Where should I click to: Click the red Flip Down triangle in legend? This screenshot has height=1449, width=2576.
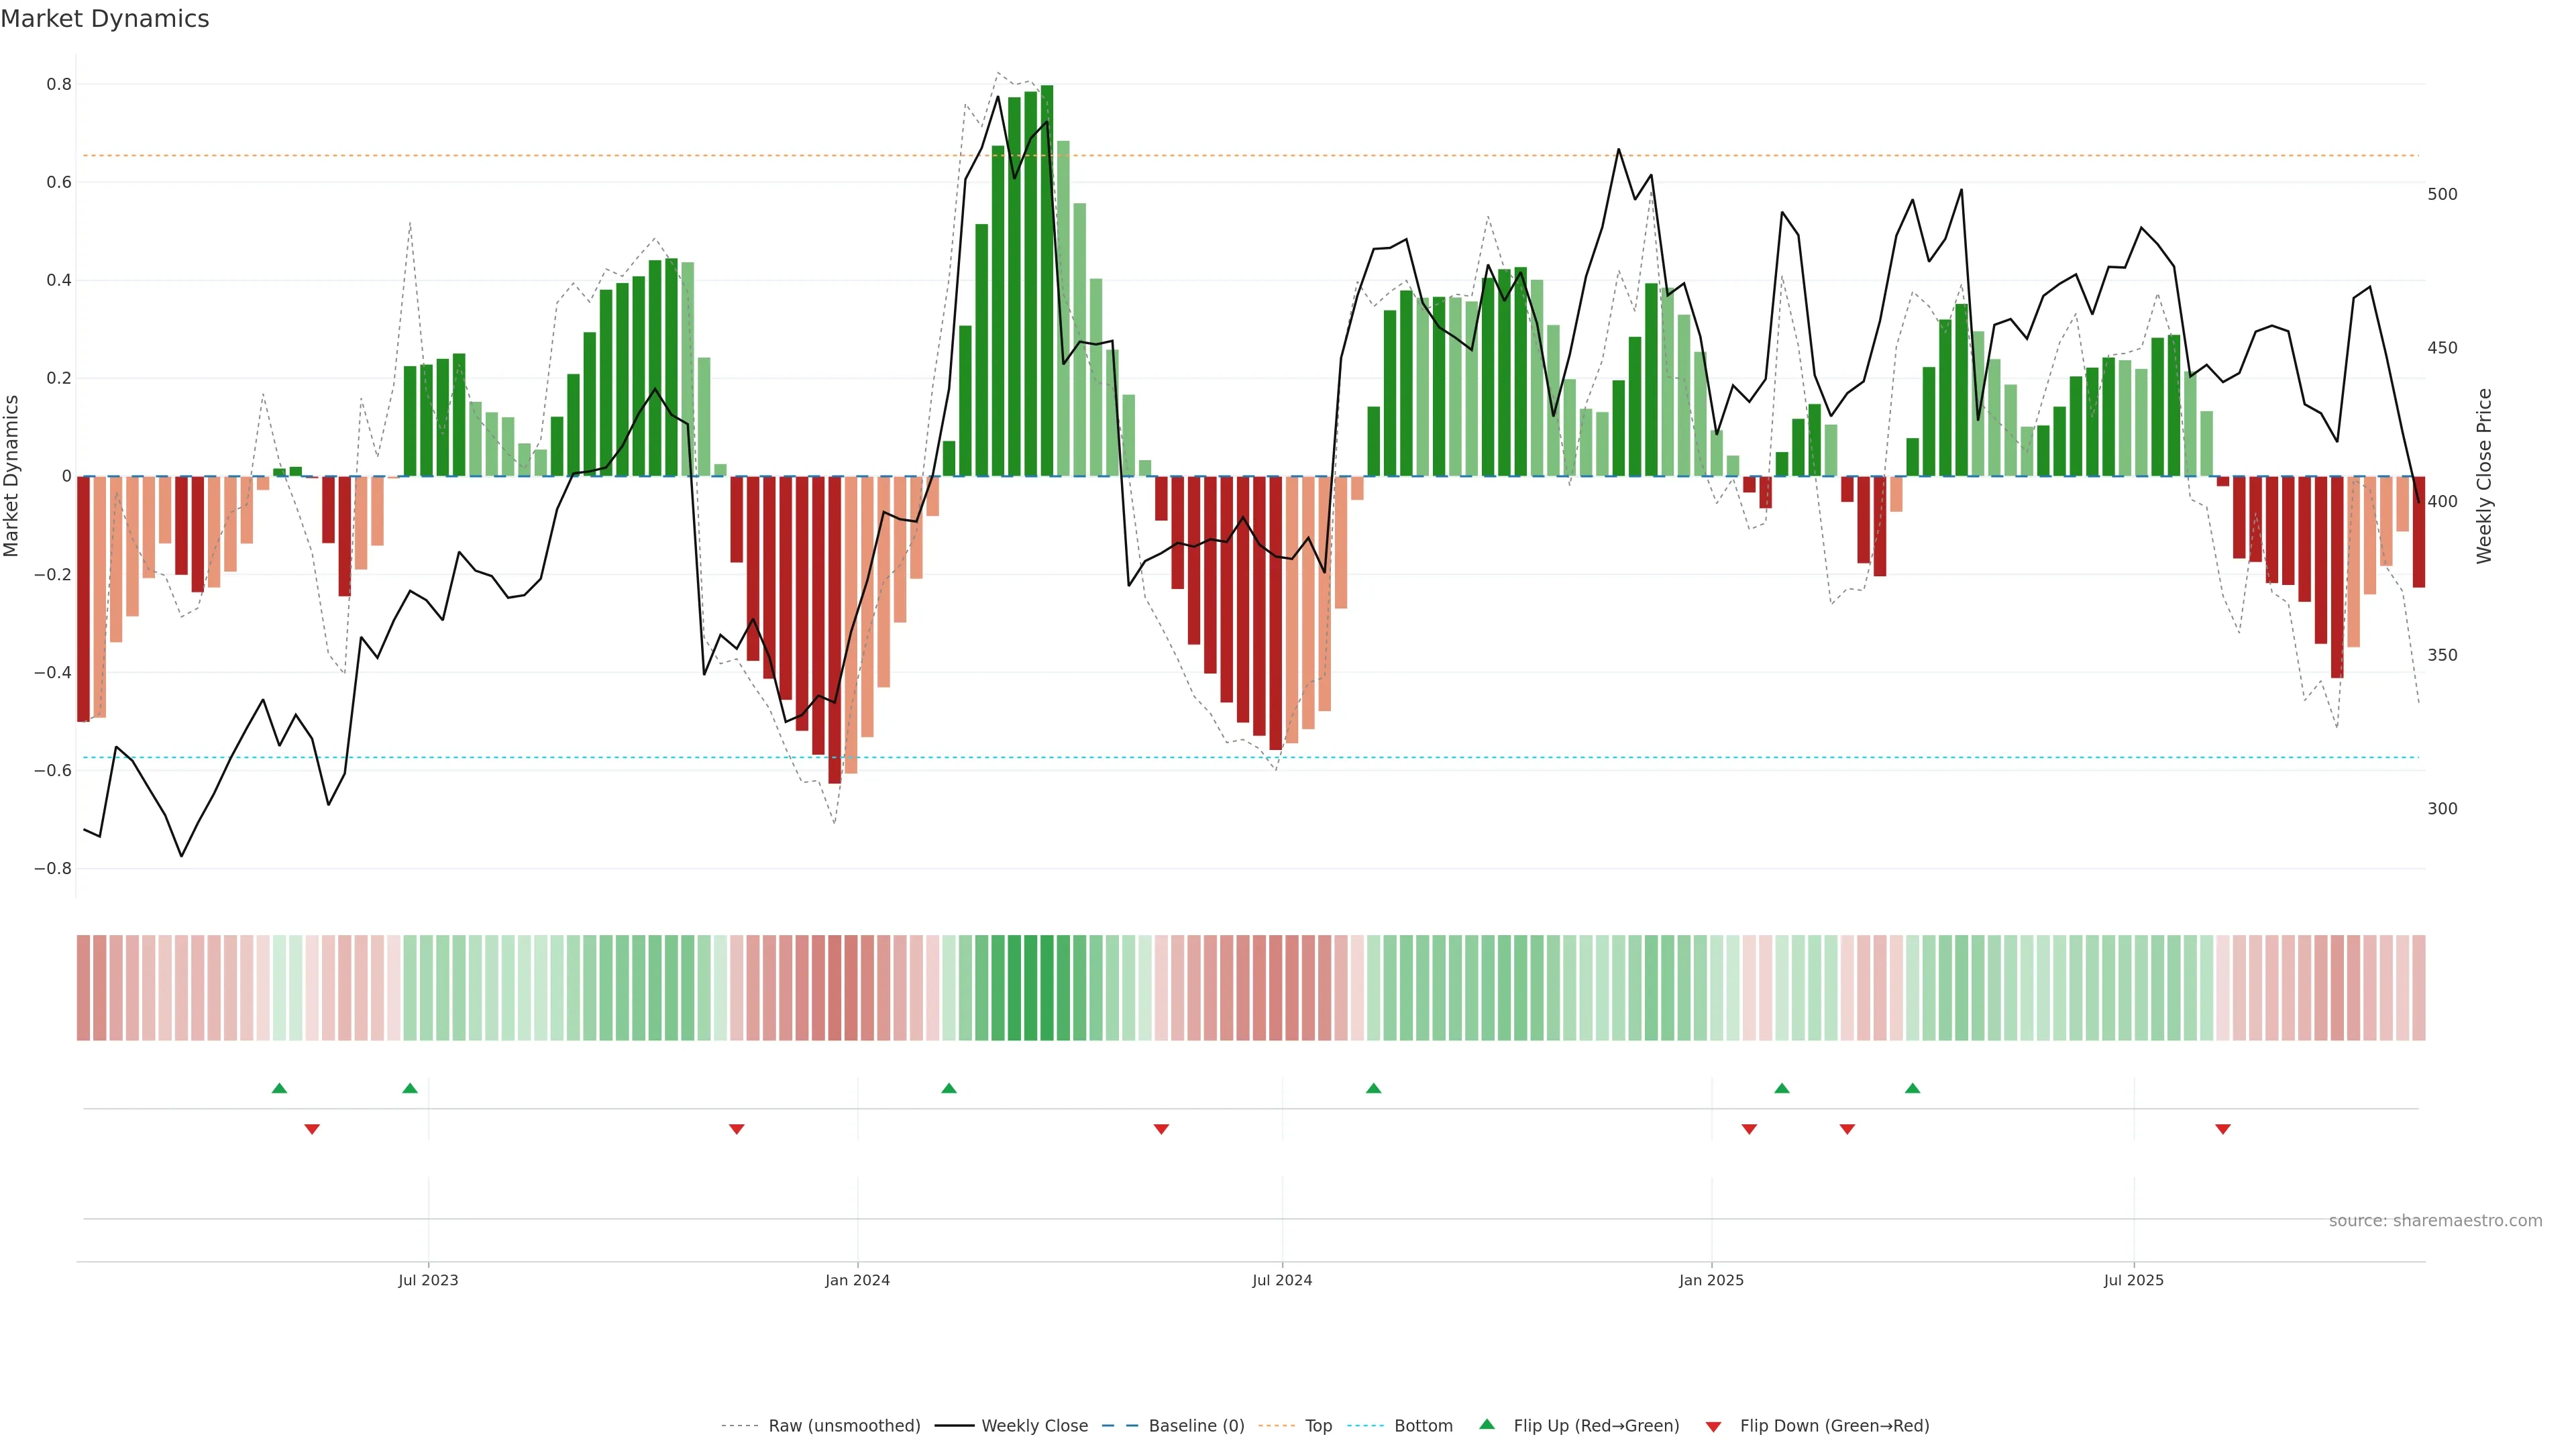[x=1713, y=1426]
